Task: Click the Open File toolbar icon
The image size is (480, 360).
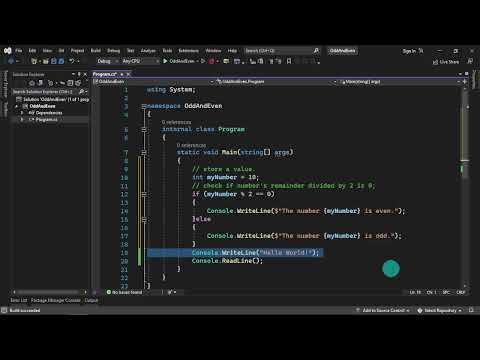Action: (x=46, y=61)
